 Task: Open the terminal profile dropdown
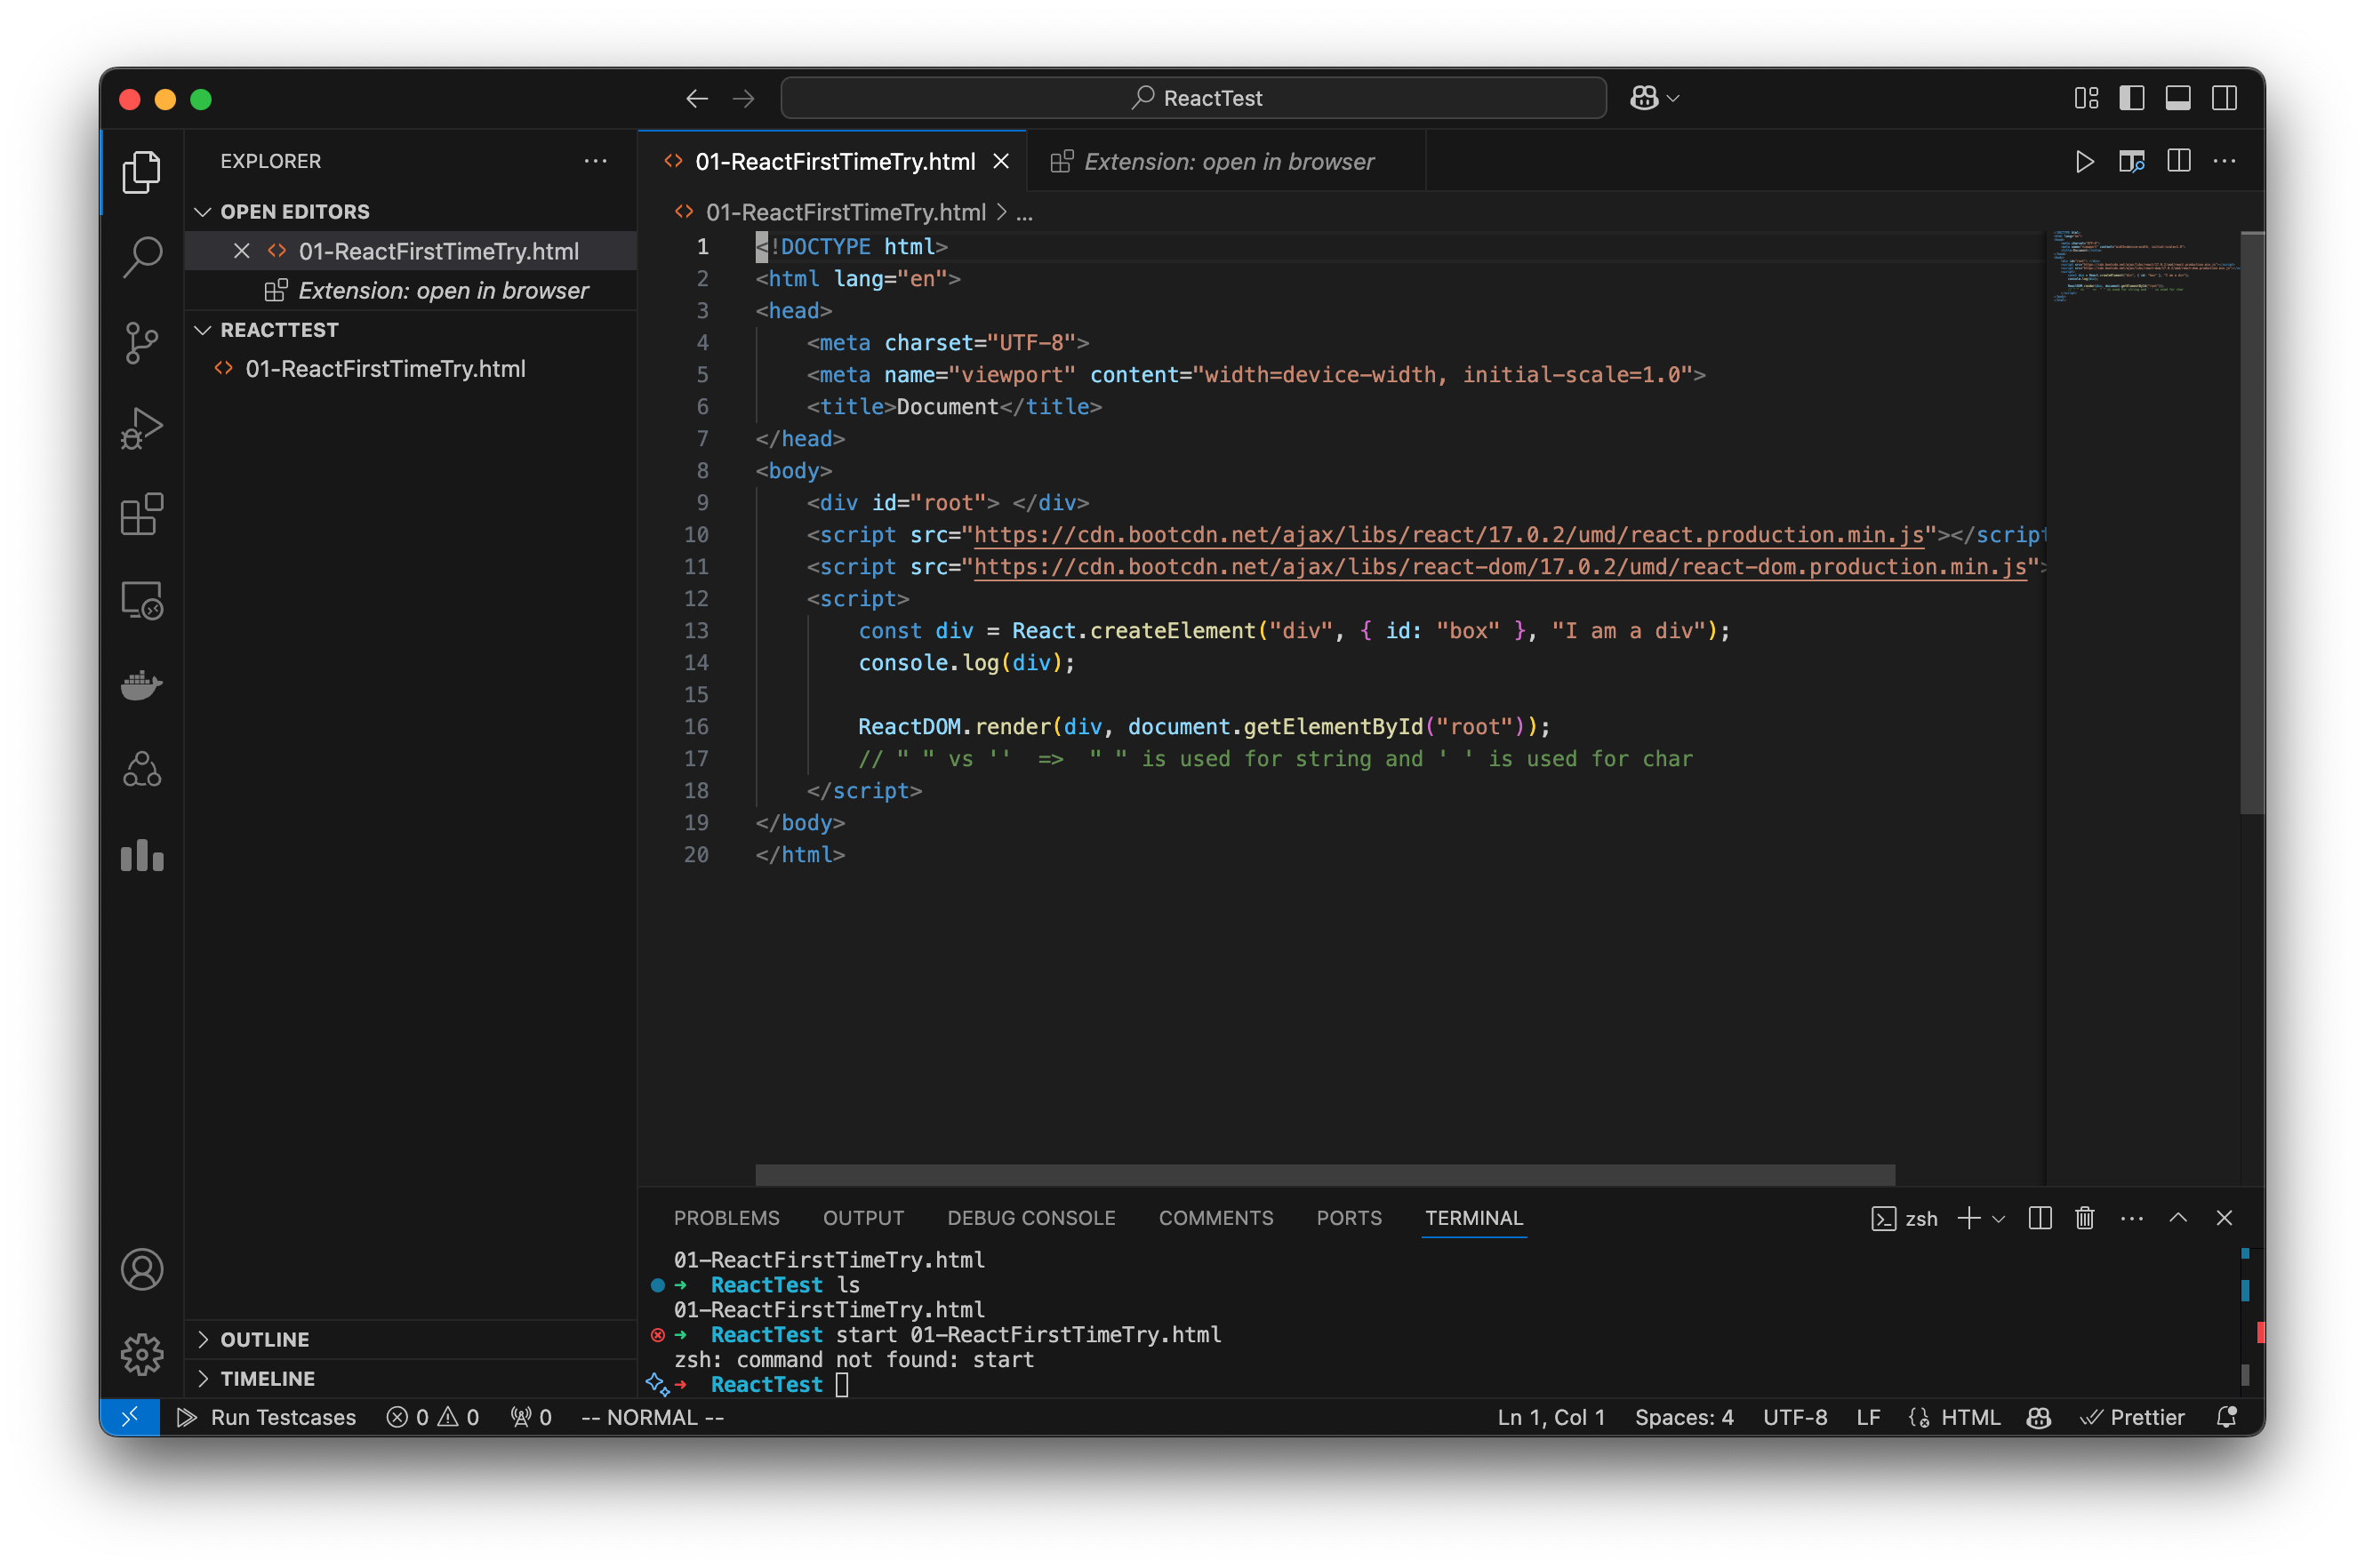pyautogui.click(x=1999, y=1218)
